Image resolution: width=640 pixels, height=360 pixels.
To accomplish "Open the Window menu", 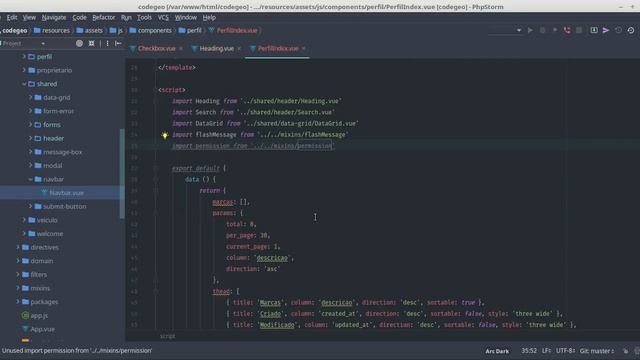I will click(x=186, y=18).
